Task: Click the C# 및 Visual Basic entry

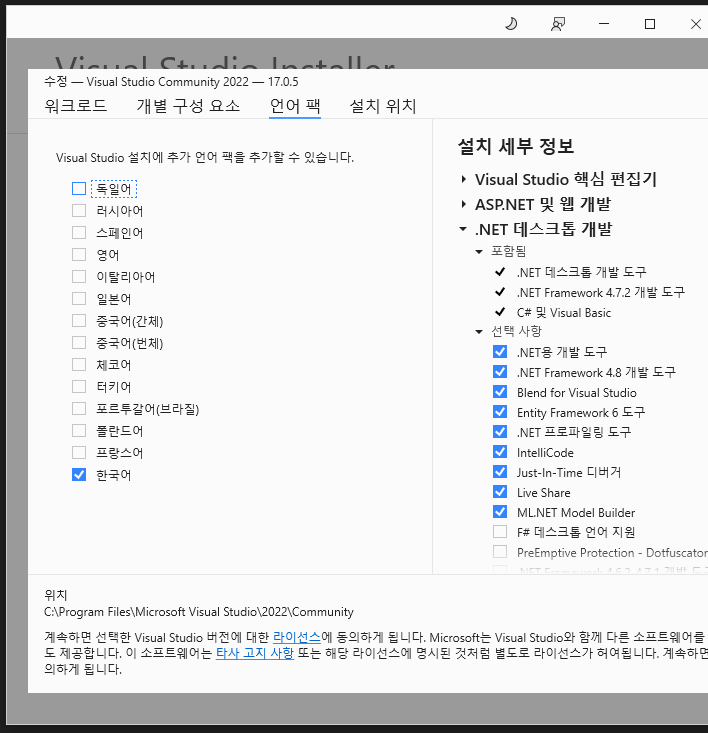Action: pos(564,312)
